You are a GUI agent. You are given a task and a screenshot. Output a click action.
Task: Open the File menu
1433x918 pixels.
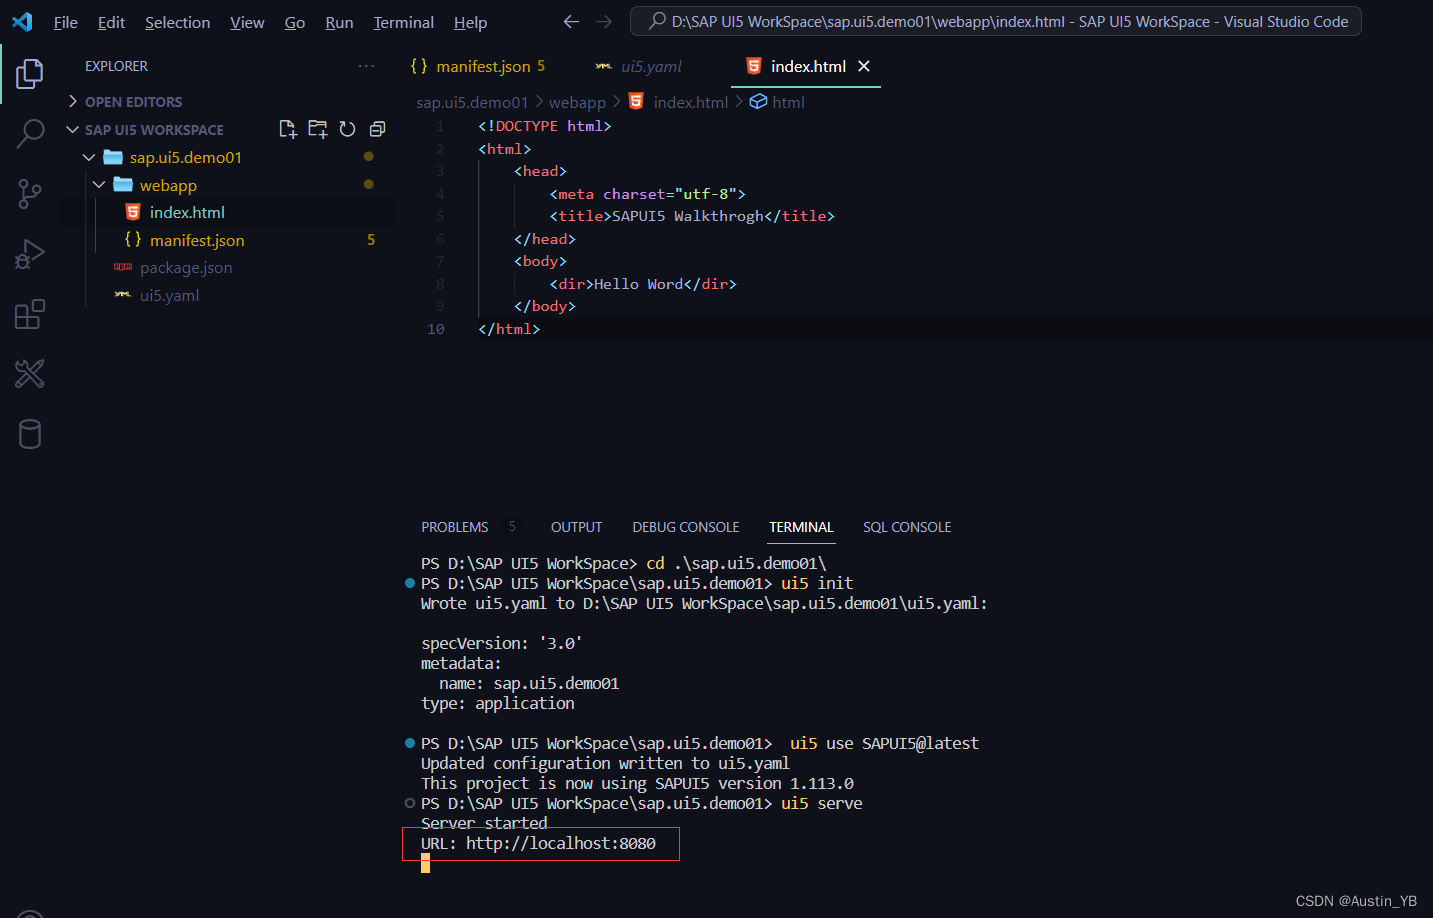[66, 22]
